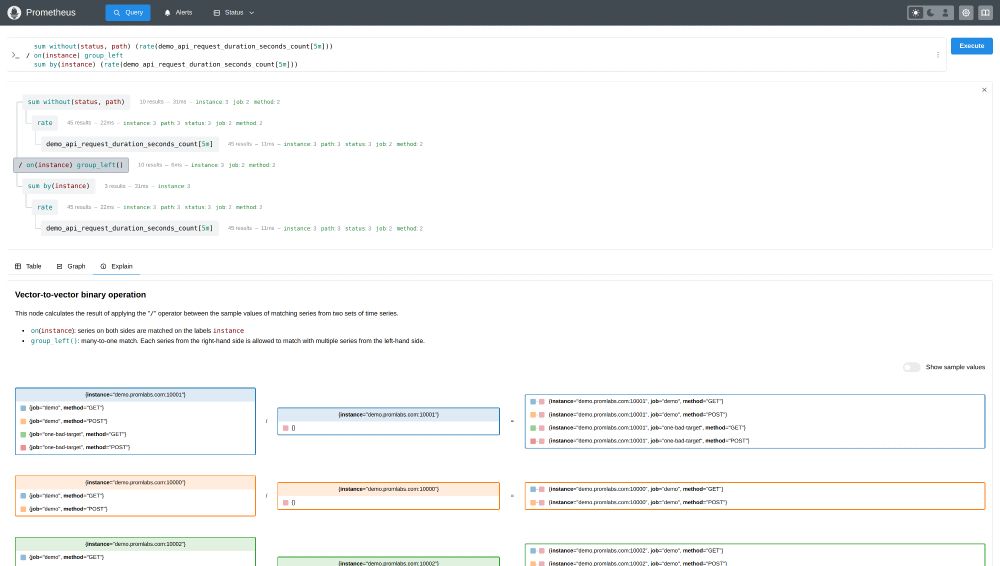This screenshot has width=1000, height=566.
Task: Select browser-preferred theme user icon
Action: tap(945, 13)
